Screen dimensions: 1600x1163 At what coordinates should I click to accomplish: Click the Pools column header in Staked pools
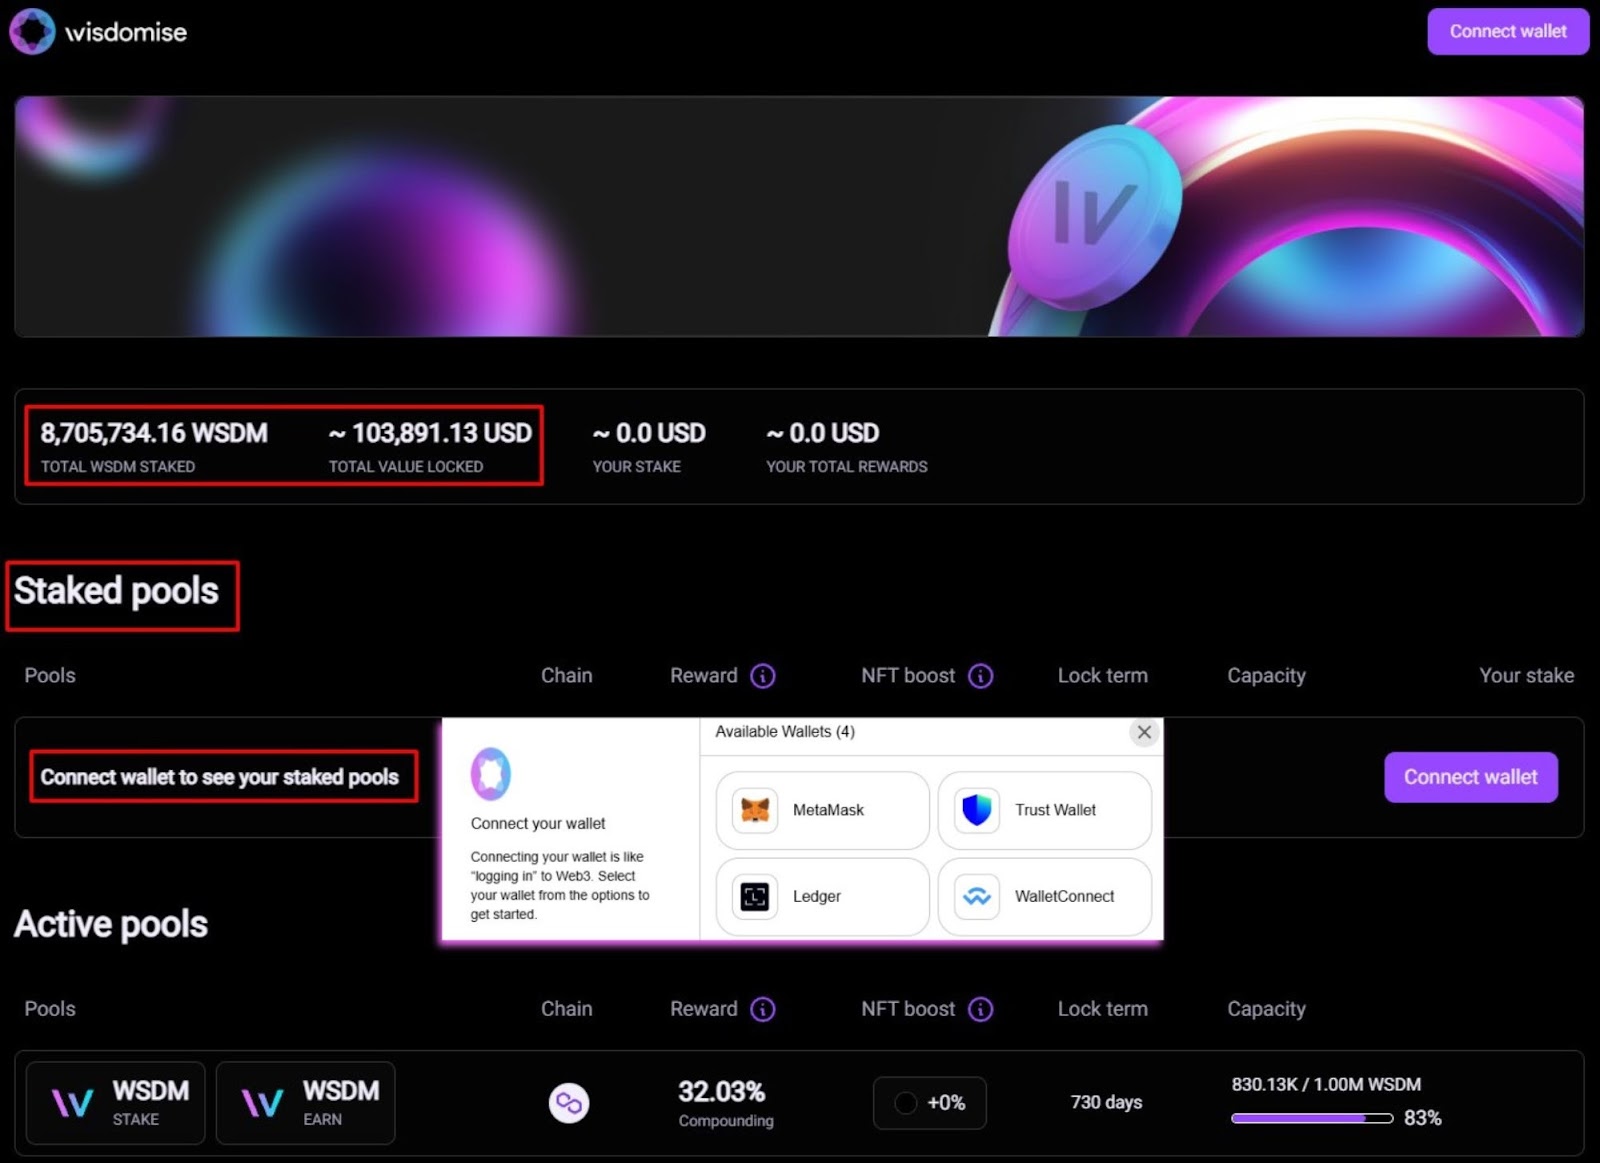click(50, 676)
